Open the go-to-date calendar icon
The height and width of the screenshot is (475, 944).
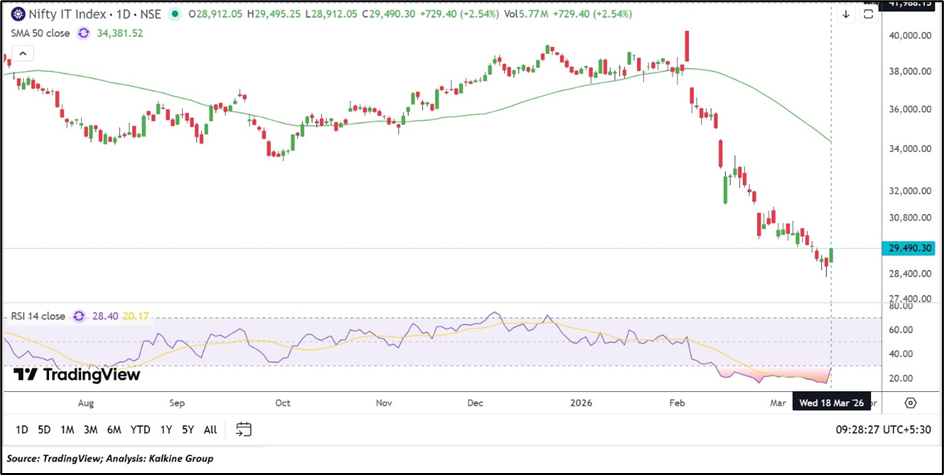pyautogui.click(x=243, y=430)
